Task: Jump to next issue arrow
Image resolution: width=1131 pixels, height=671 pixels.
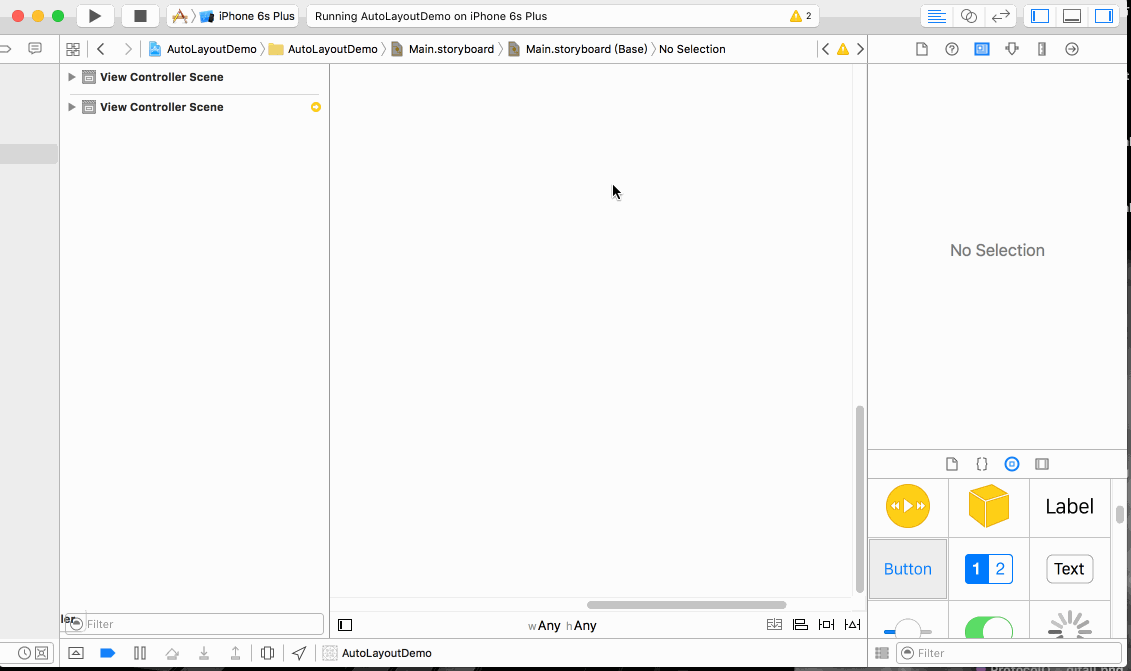Action: click(860, 49)
